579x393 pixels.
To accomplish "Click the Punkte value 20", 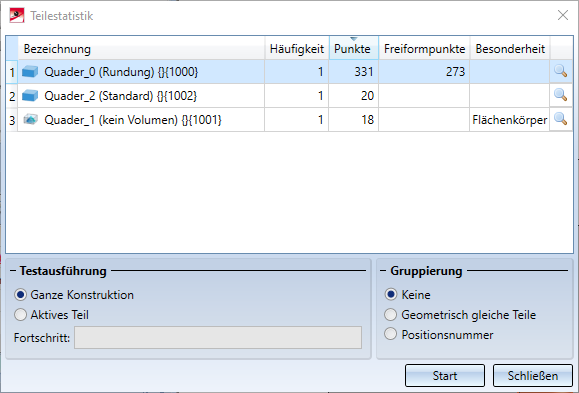I will (367, 96).
